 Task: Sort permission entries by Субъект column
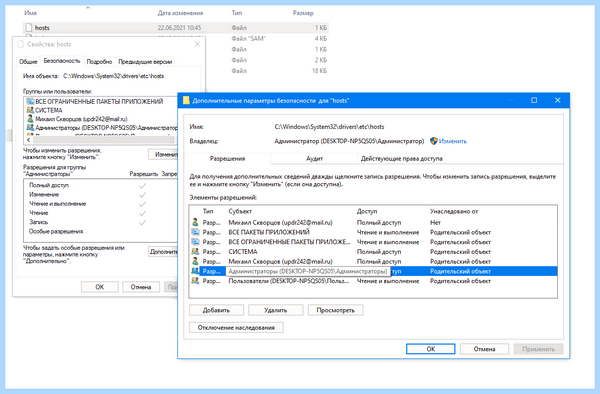pyautogui.click(x=240, y=211)
